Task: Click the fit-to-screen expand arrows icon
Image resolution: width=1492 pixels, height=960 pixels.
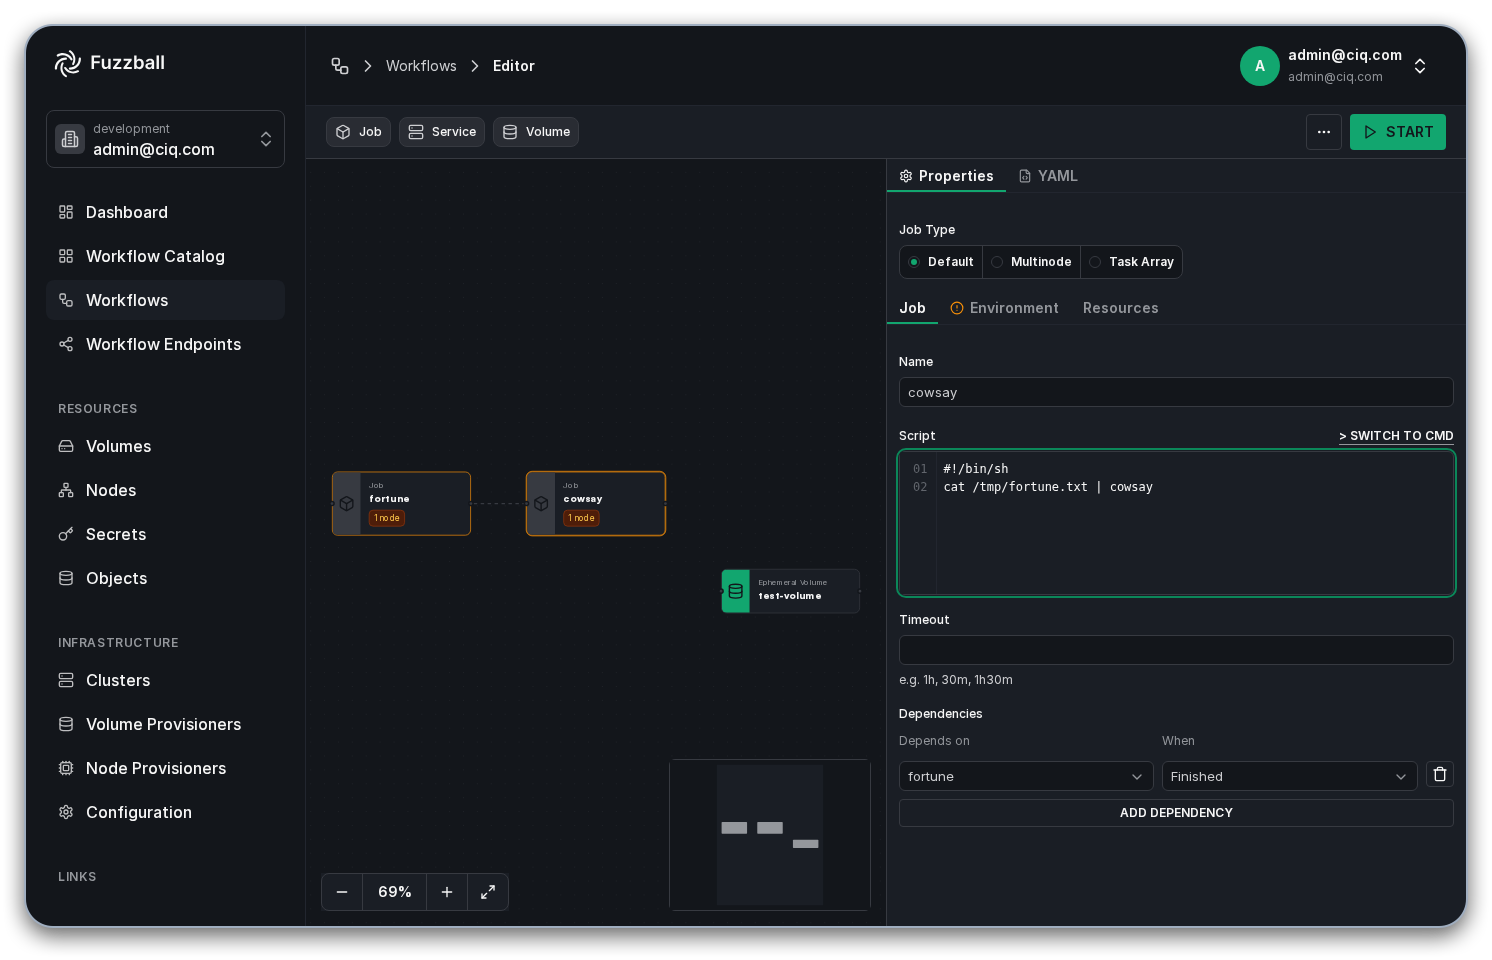Action: pos(488,892)
